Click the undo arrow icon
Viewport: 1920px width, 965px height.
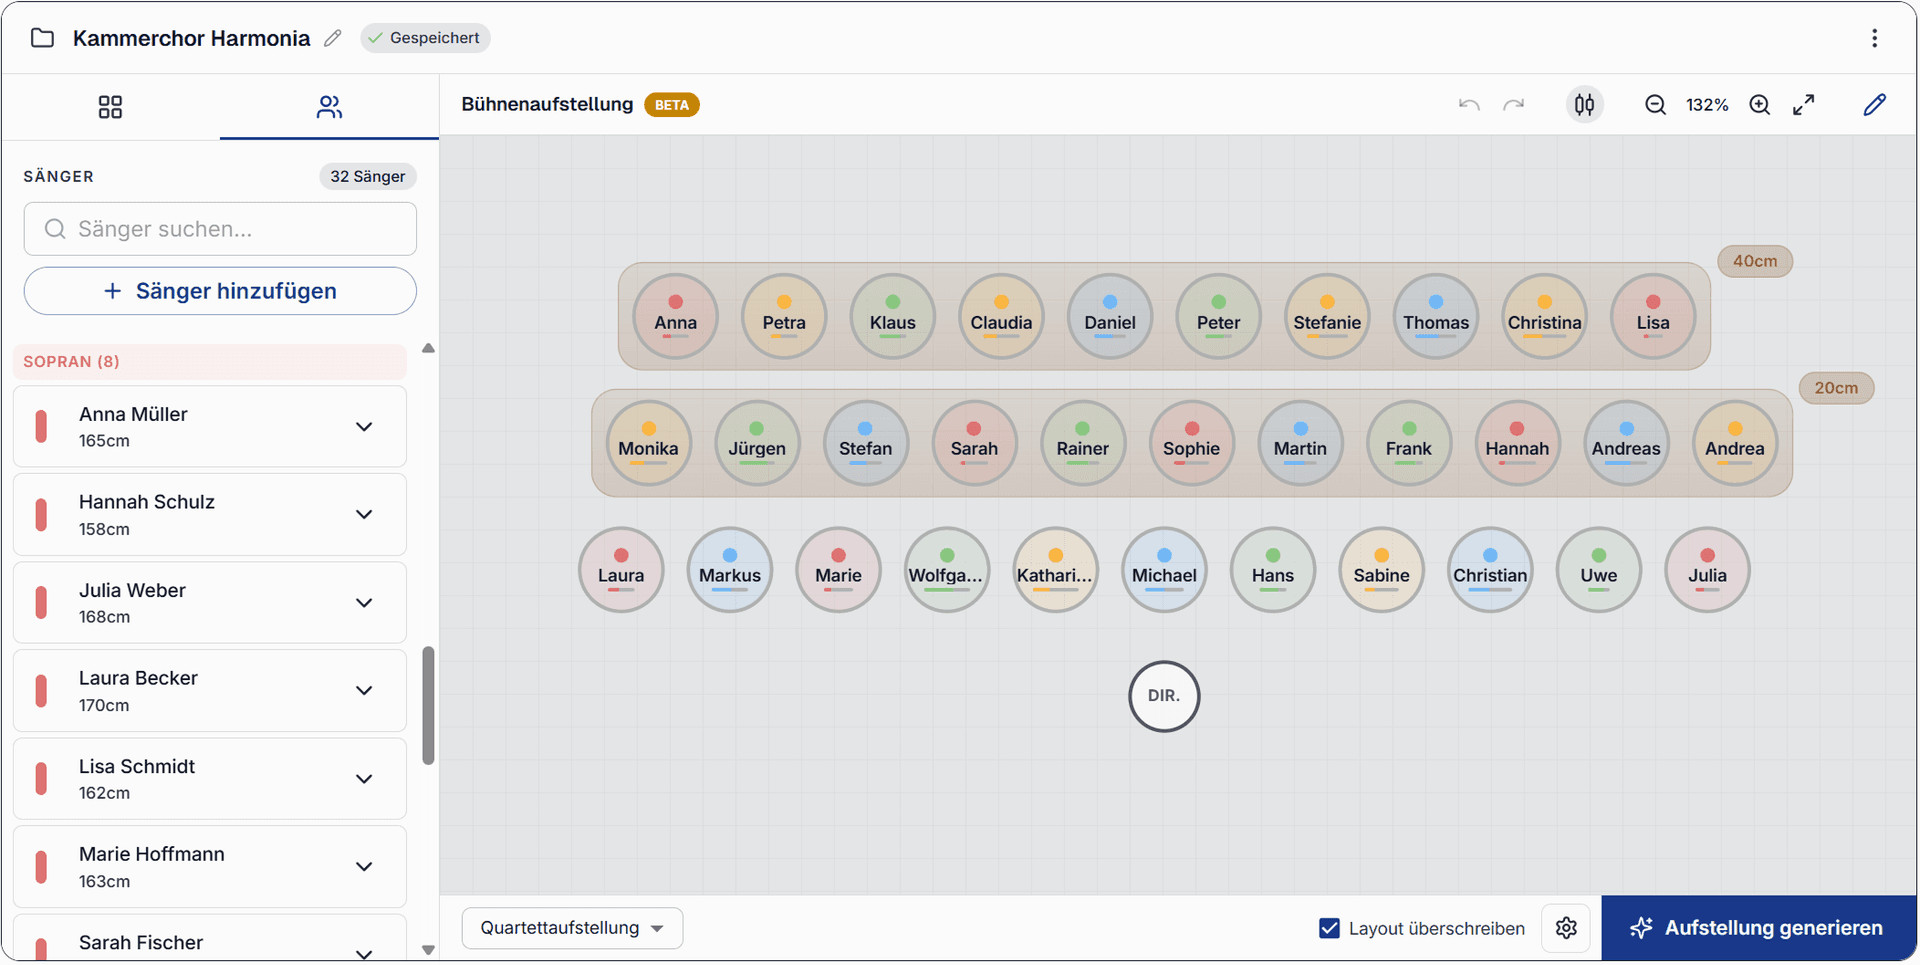1468,105
